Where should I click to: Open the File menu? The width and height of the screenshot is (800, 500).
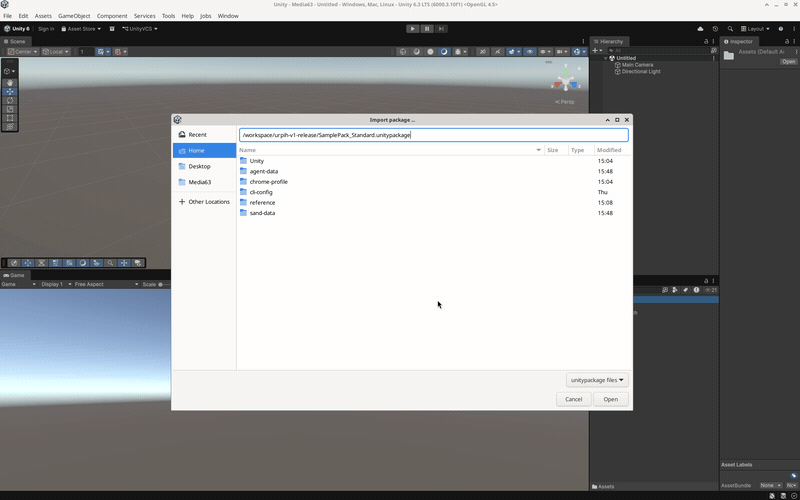(x=8, y=16)
